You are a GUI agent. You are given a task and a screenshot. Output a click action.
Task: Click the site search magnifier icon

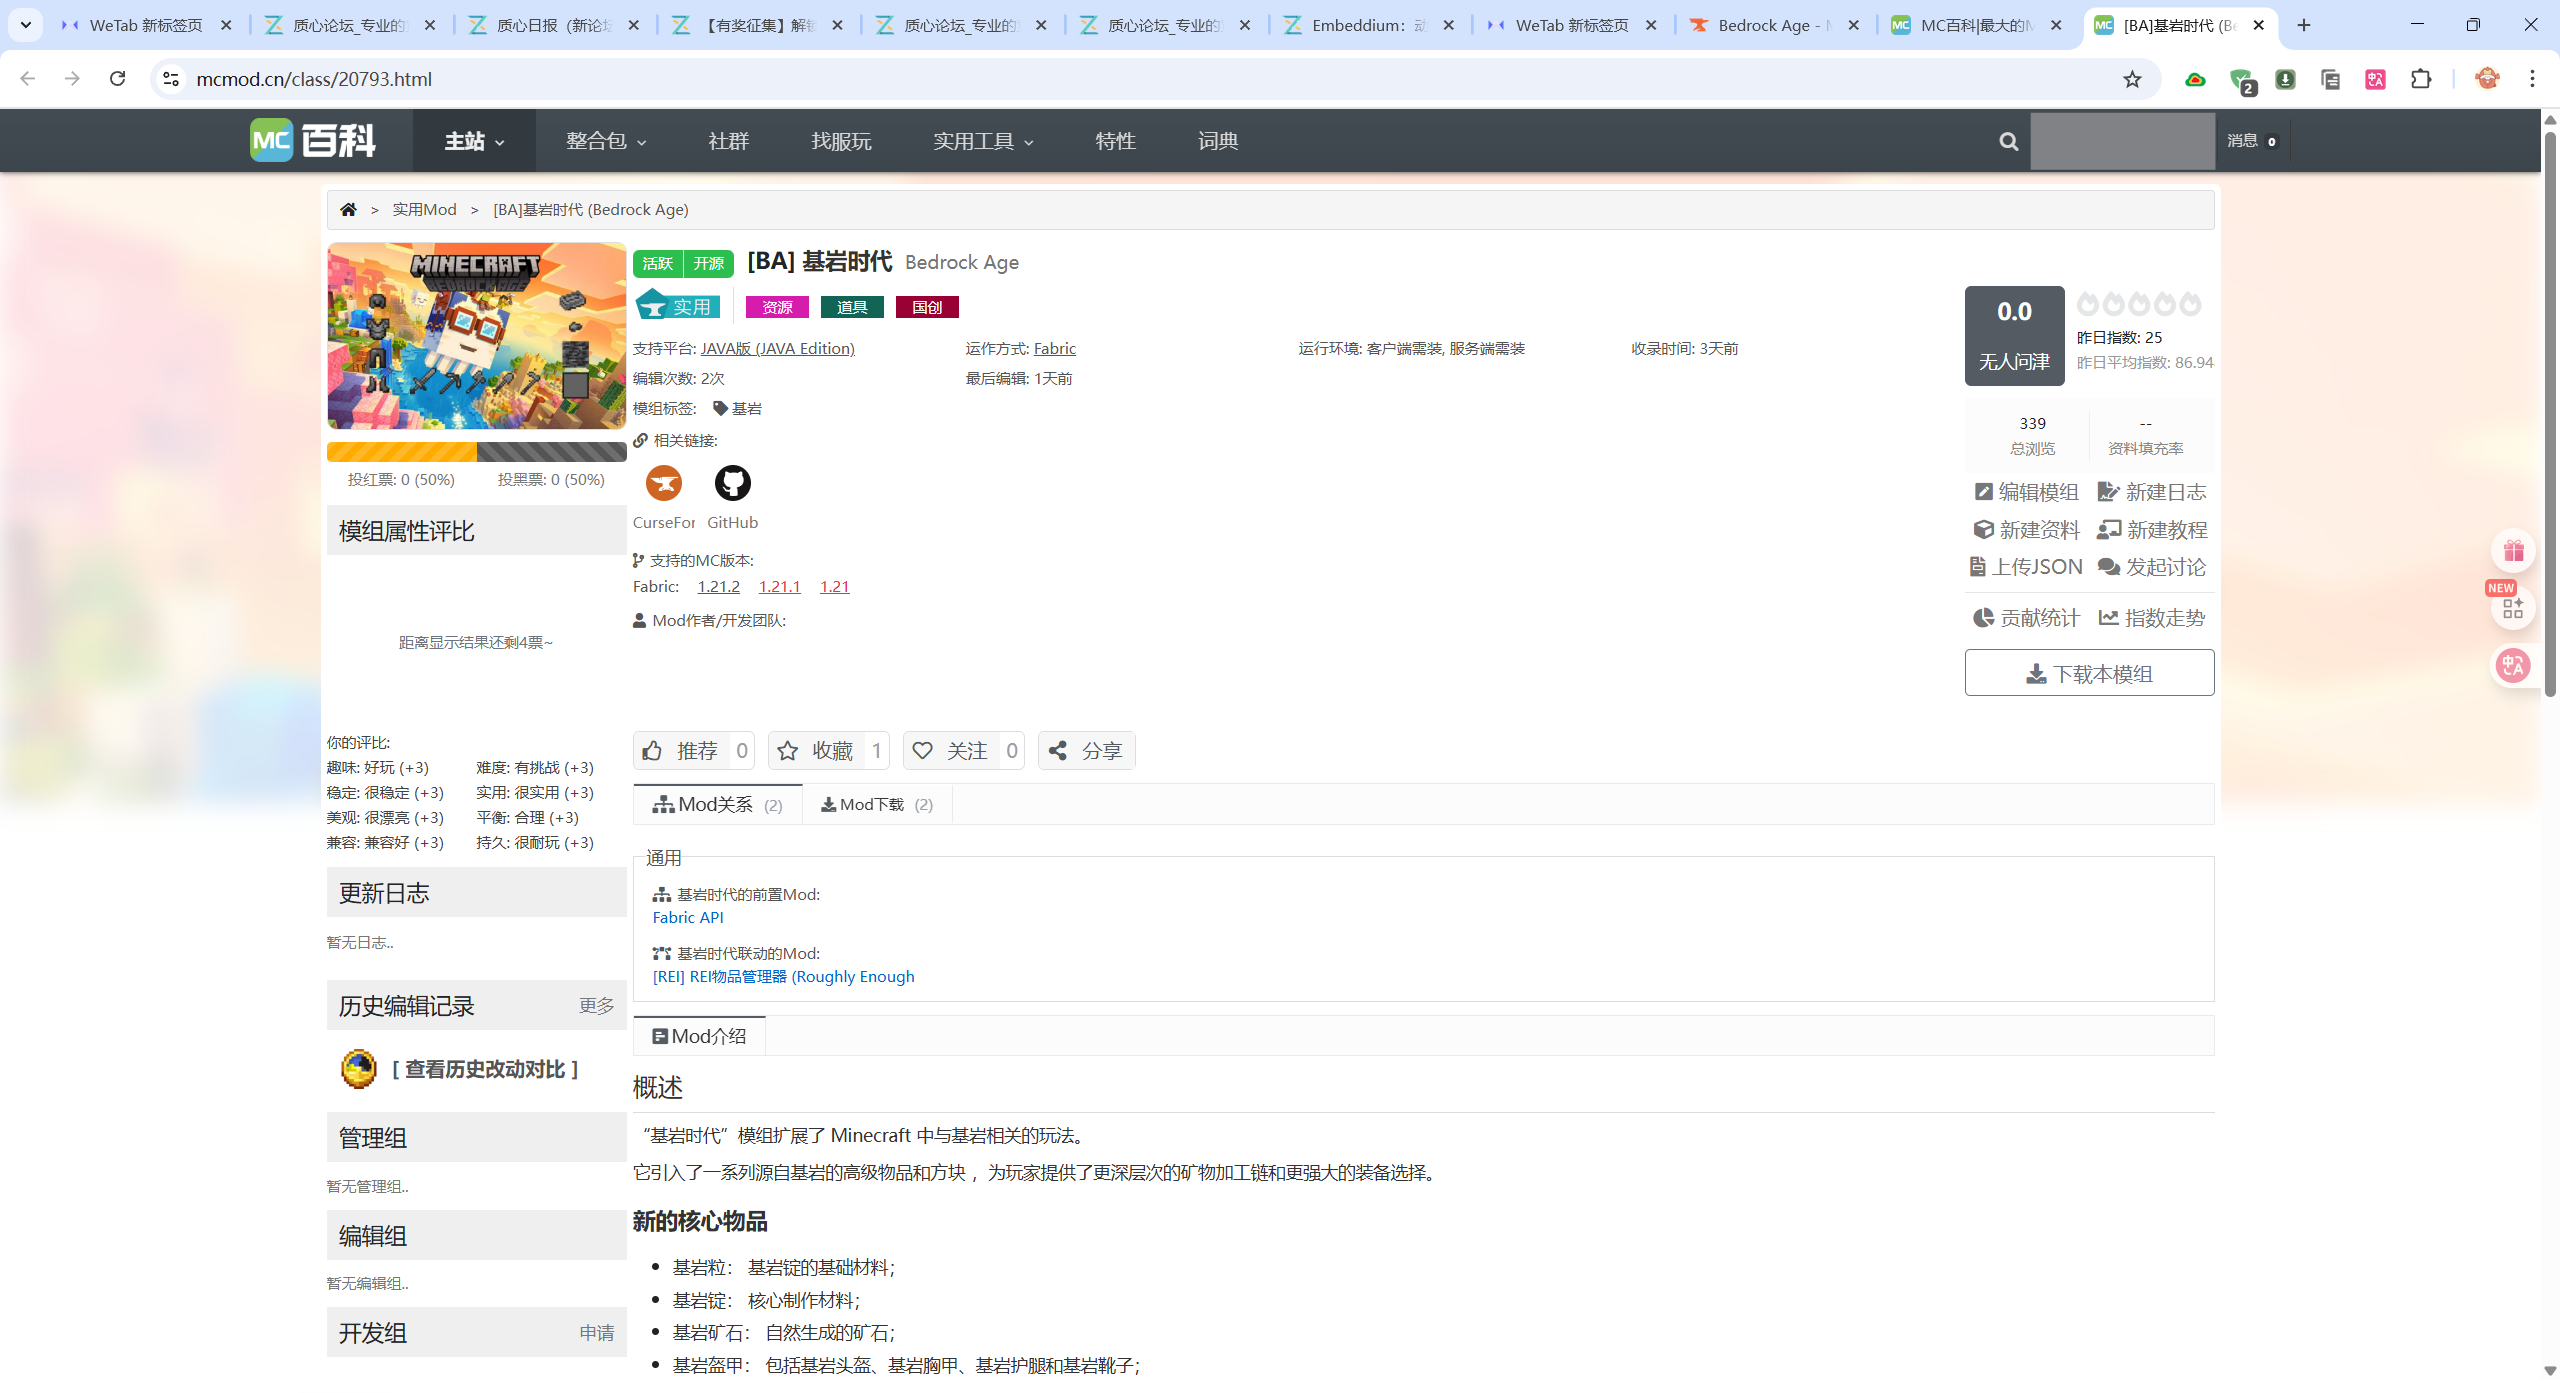tap(2008, 142)
